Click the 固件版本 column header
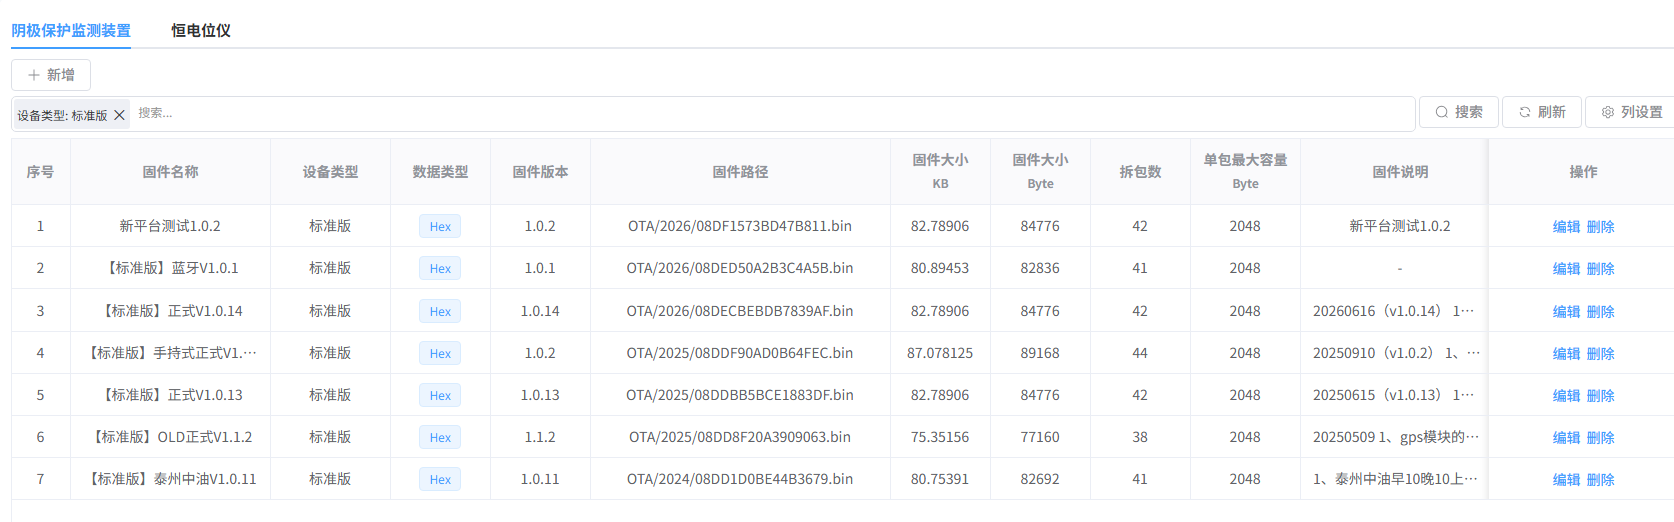The image size is (1674, 522). pyautogui.click(x=541, y=172)
